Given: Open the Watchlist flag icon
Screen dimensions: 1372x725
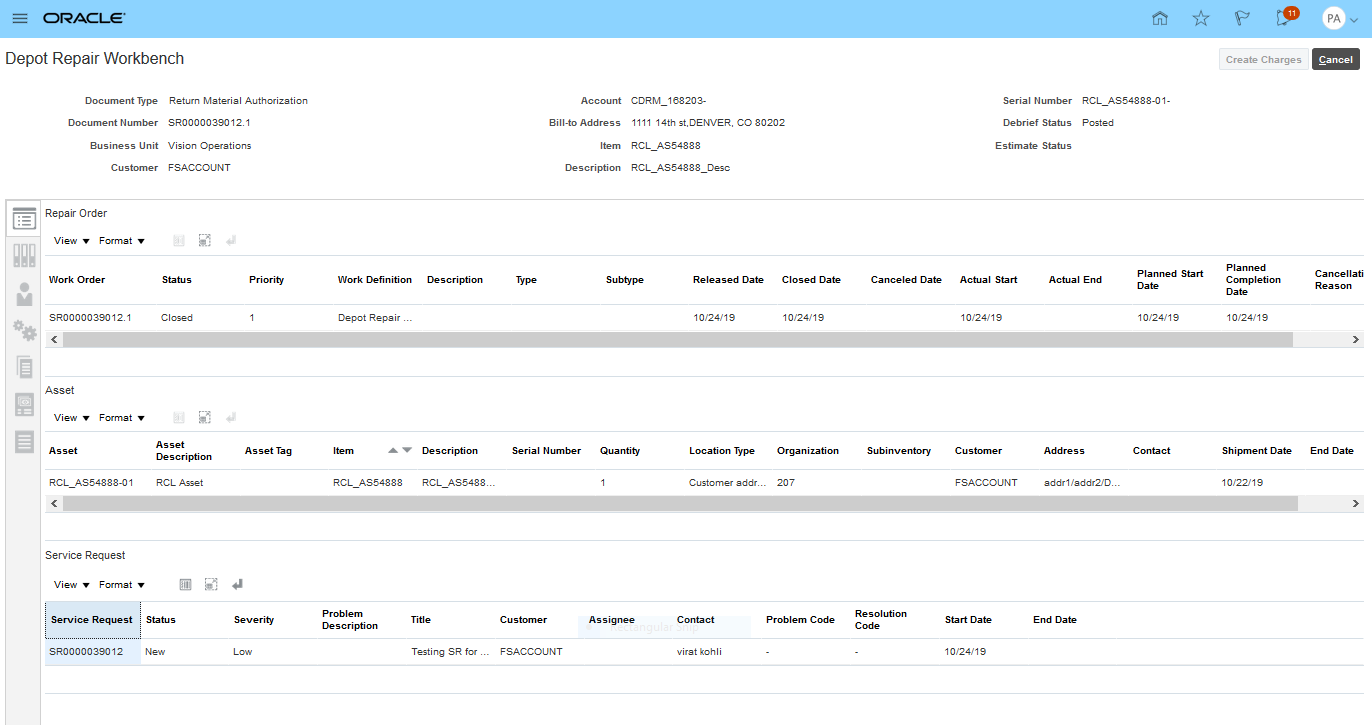Looking at the screenshot, I should point(1242,18).
